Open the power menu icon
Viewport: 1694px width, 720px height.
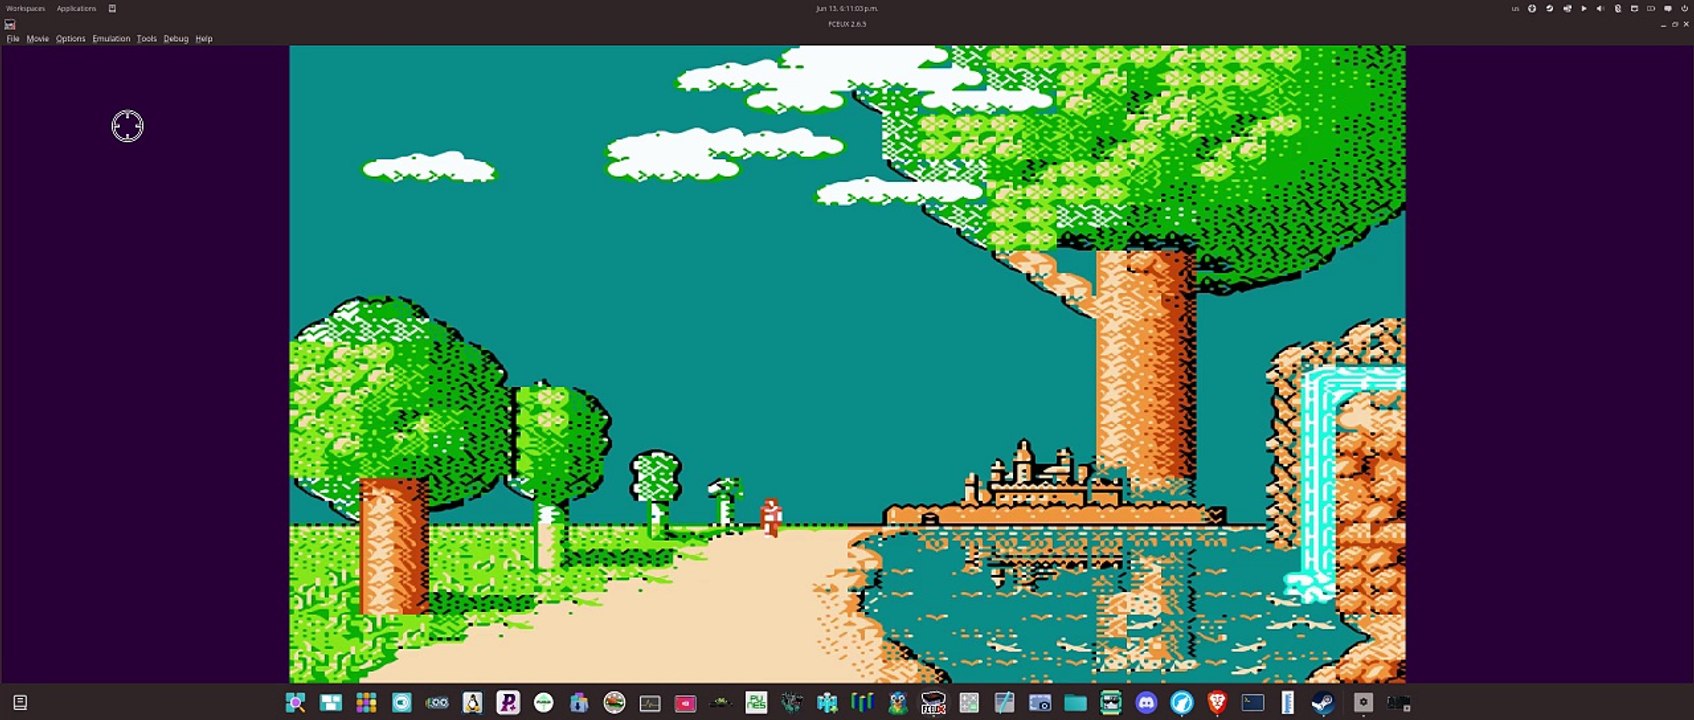point(1685,8)
